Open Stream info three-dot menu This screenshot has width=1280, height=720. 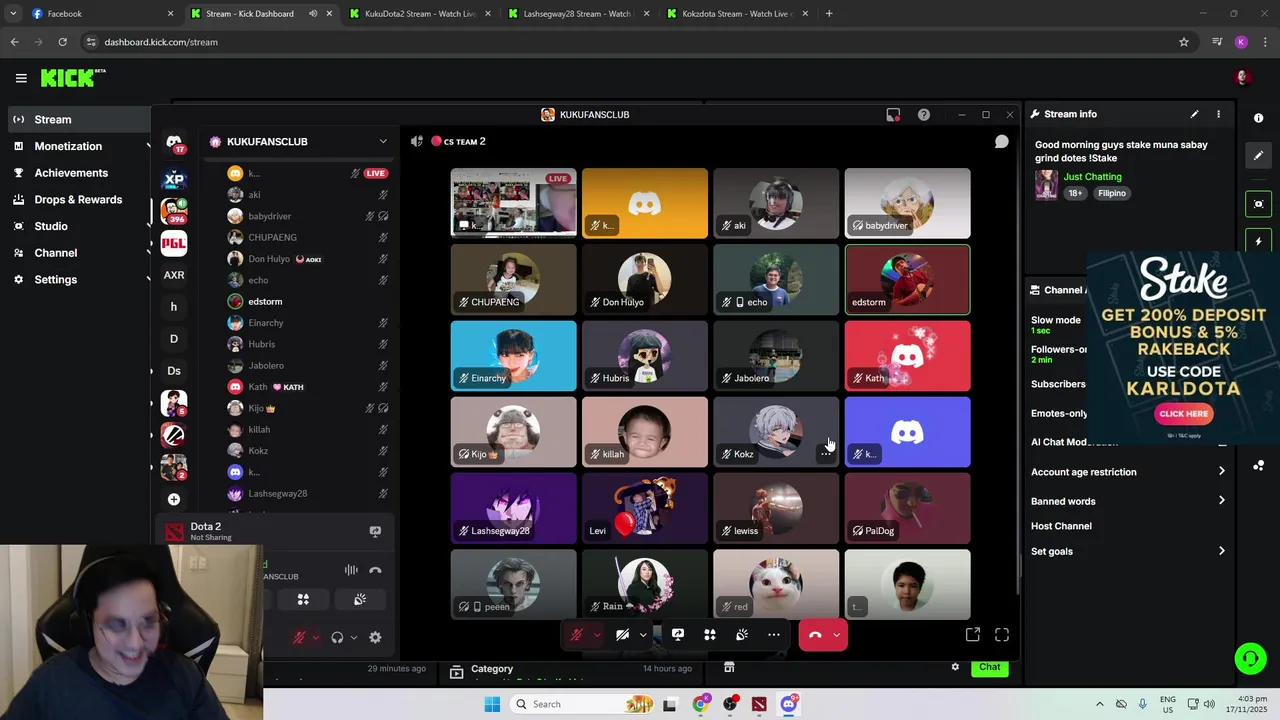tap(1218, 114)
